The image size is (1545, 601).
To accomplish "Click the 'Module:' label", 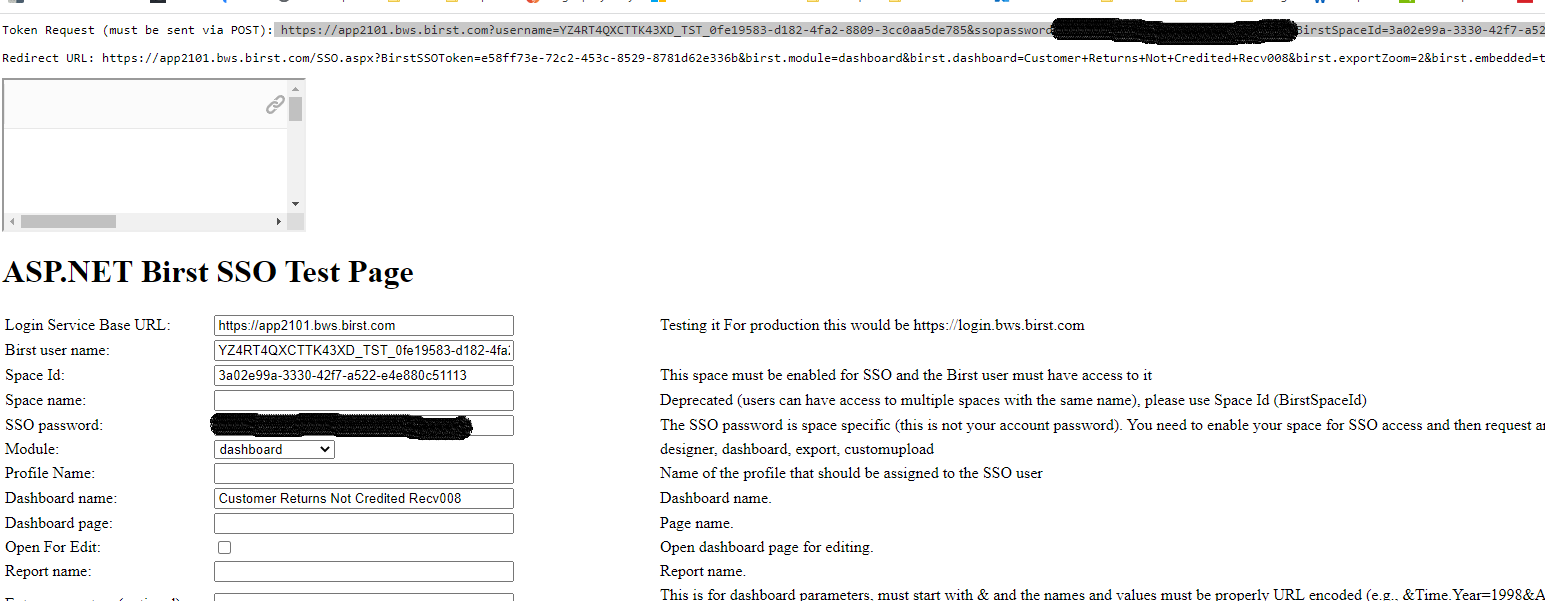I will (x=32, y=449).
